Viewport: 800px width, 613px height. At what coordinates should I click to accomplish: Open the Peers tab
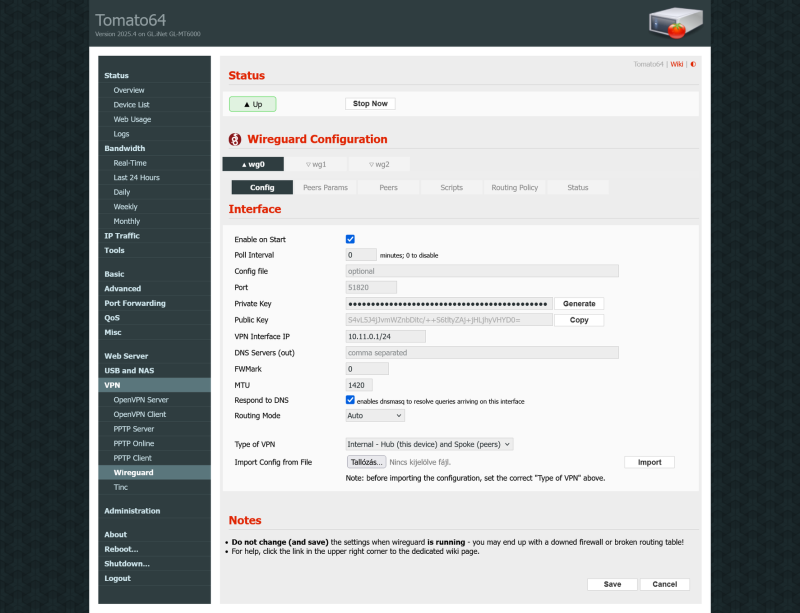coord(388,187)
